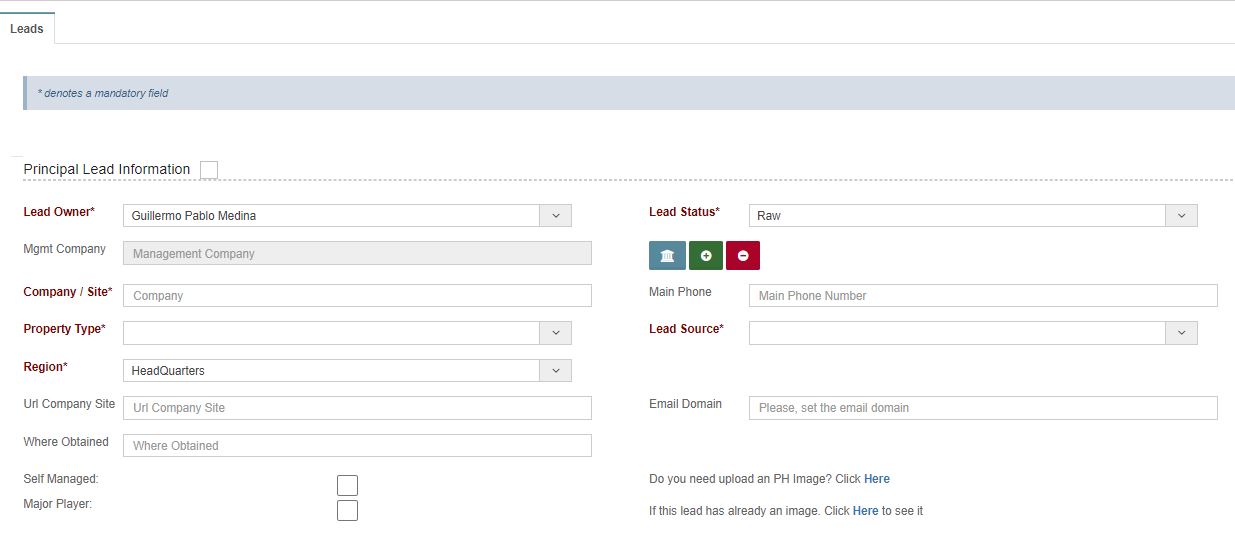Screen dimensions: 1235x539
Task: Open the Region dropdown showing HeadQuarters
Action: 555,370
